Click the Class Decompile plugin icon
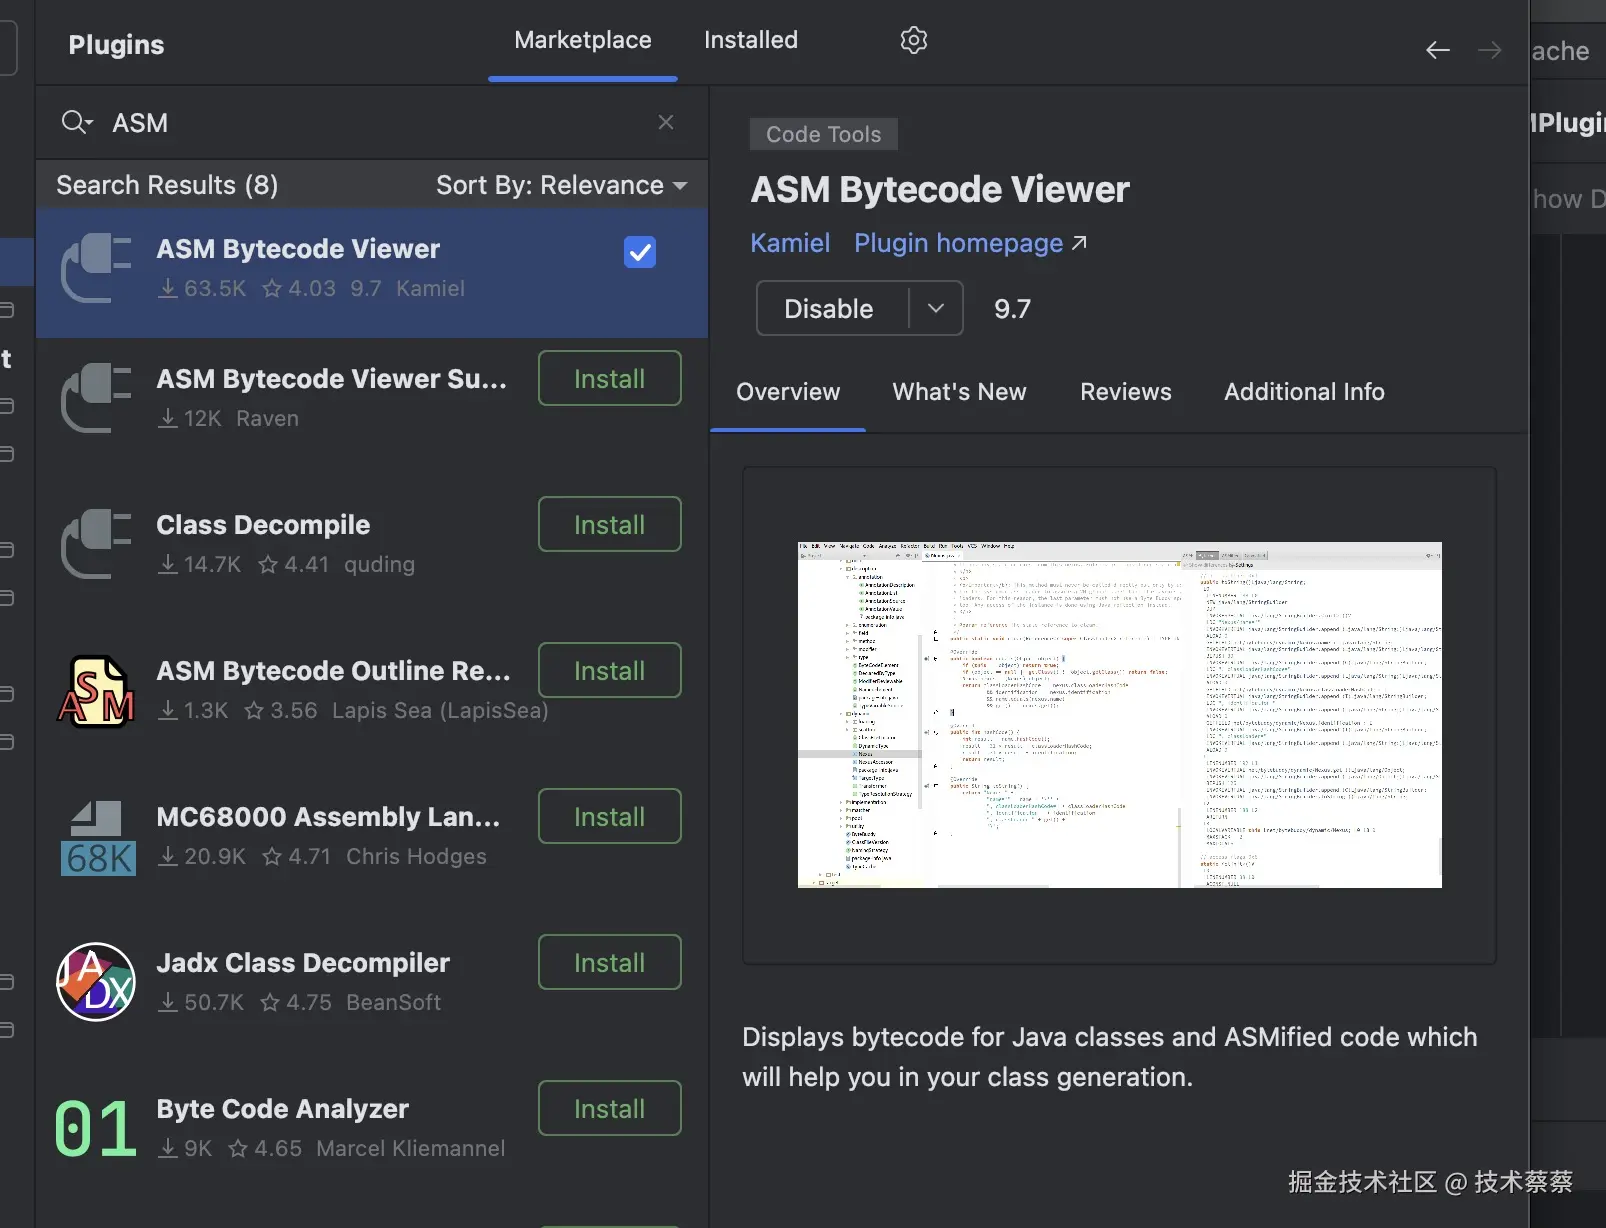This screenshot has width=1606, height=1228. tap(96, 544)
